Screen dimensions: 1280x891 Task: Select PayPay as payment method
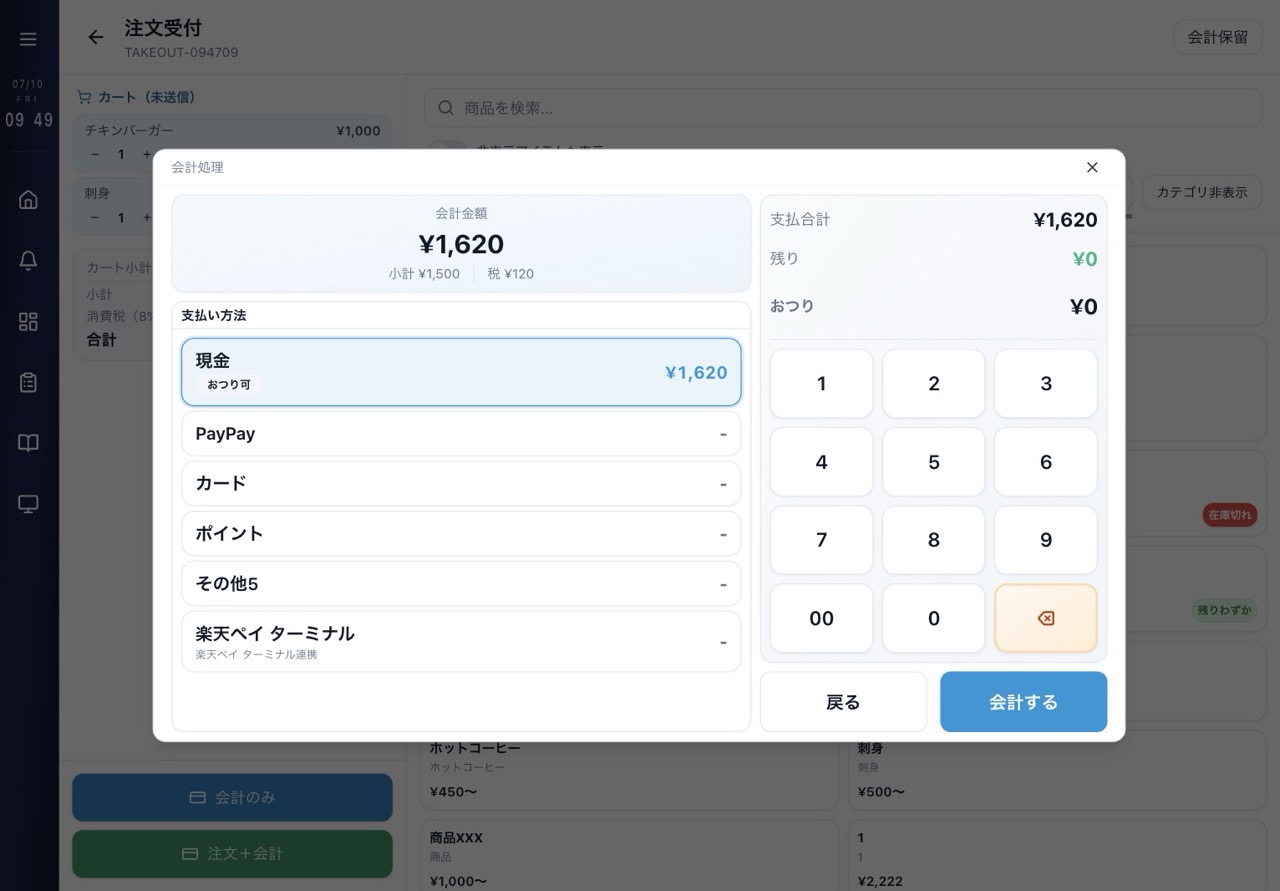click(461, 434)
